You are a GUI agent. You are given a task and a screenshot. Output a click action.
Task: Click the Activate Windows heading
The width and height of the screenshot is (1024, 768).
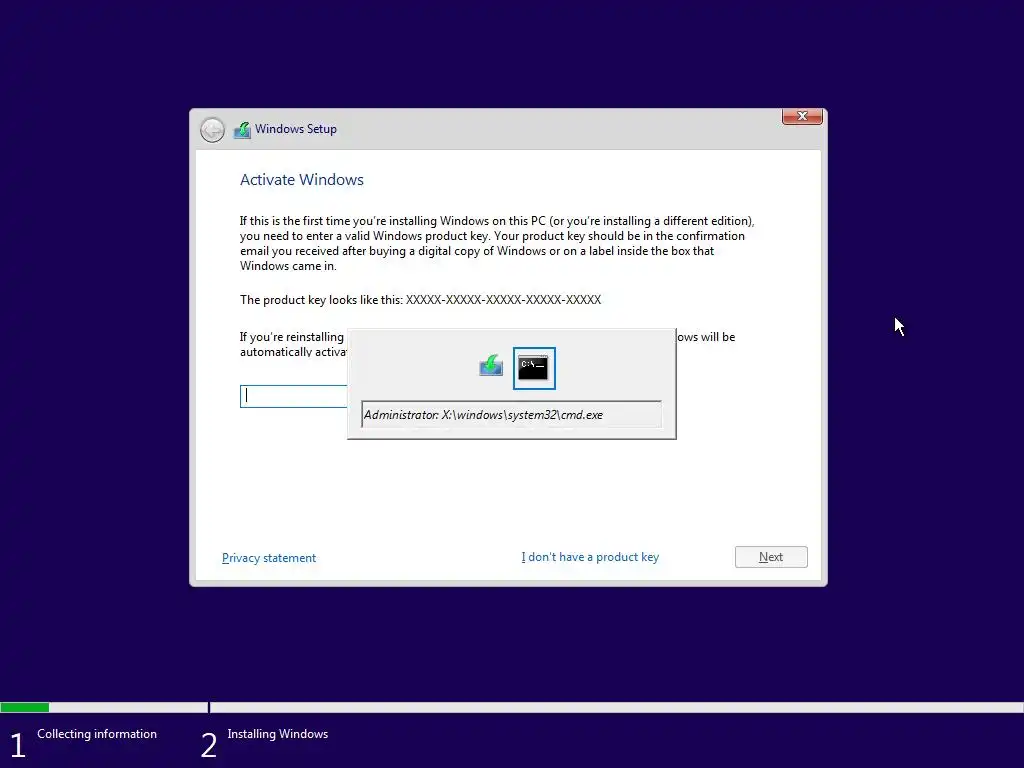point(302,180)
